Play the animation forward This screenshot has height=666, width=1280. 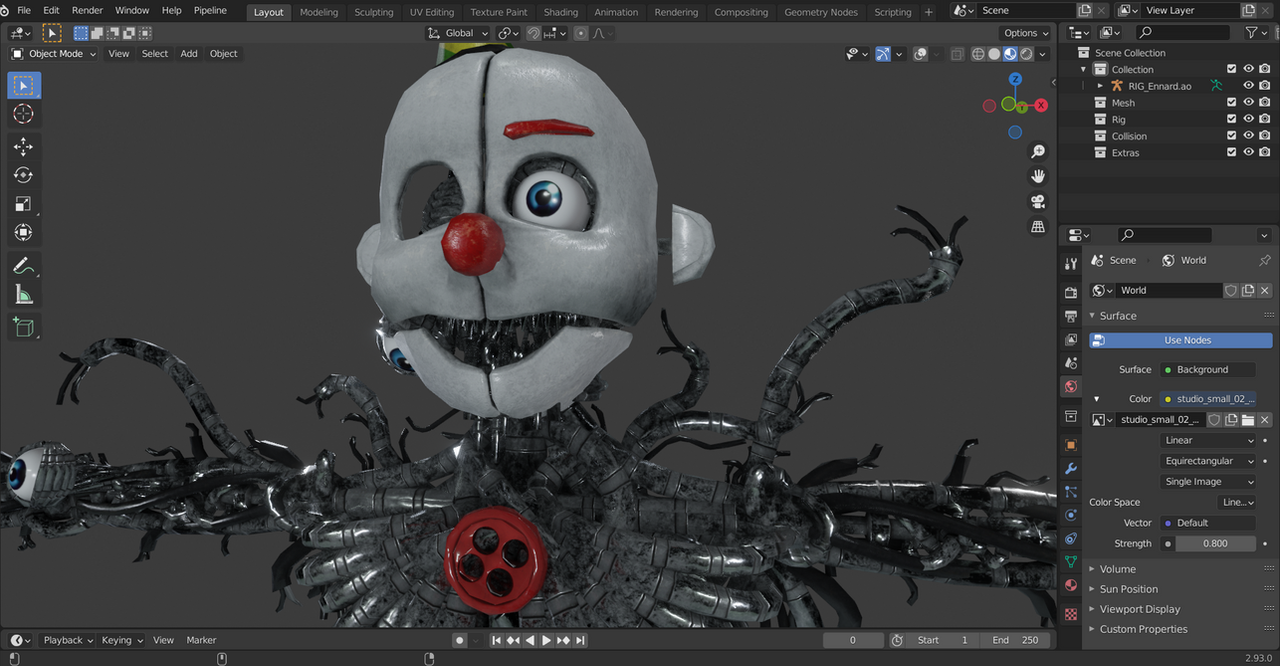click(x=546, y=640)
